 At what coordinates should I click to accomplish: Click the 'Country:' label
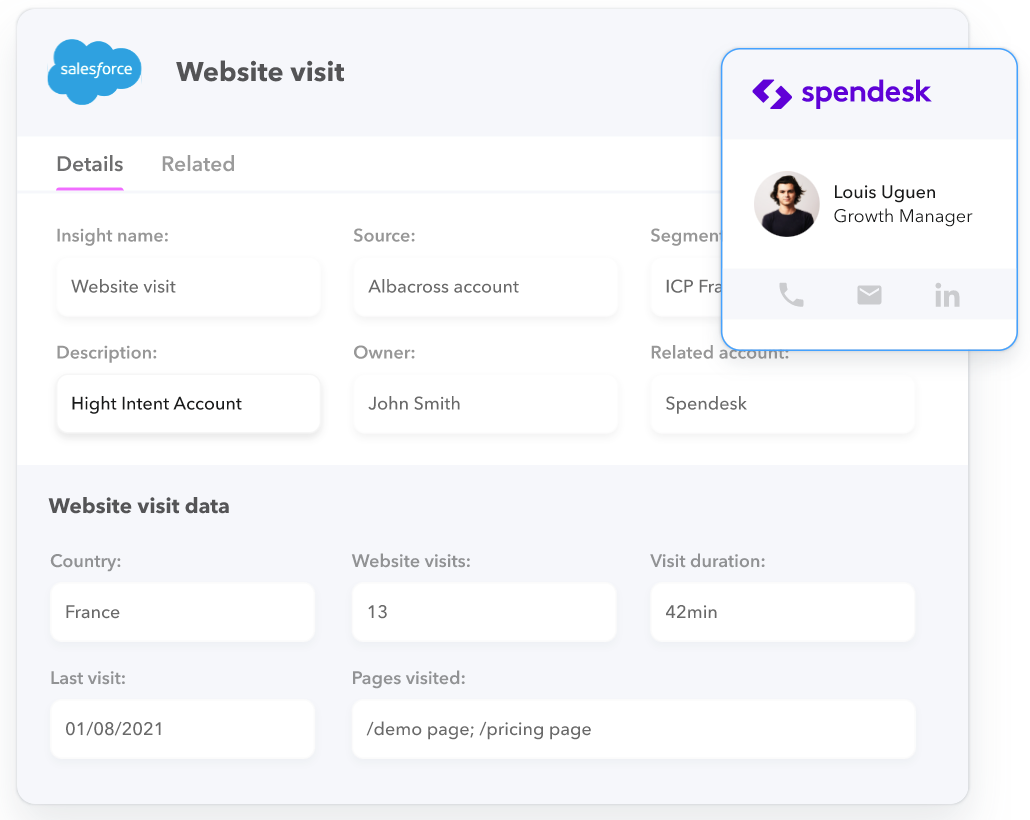(85, 561)
